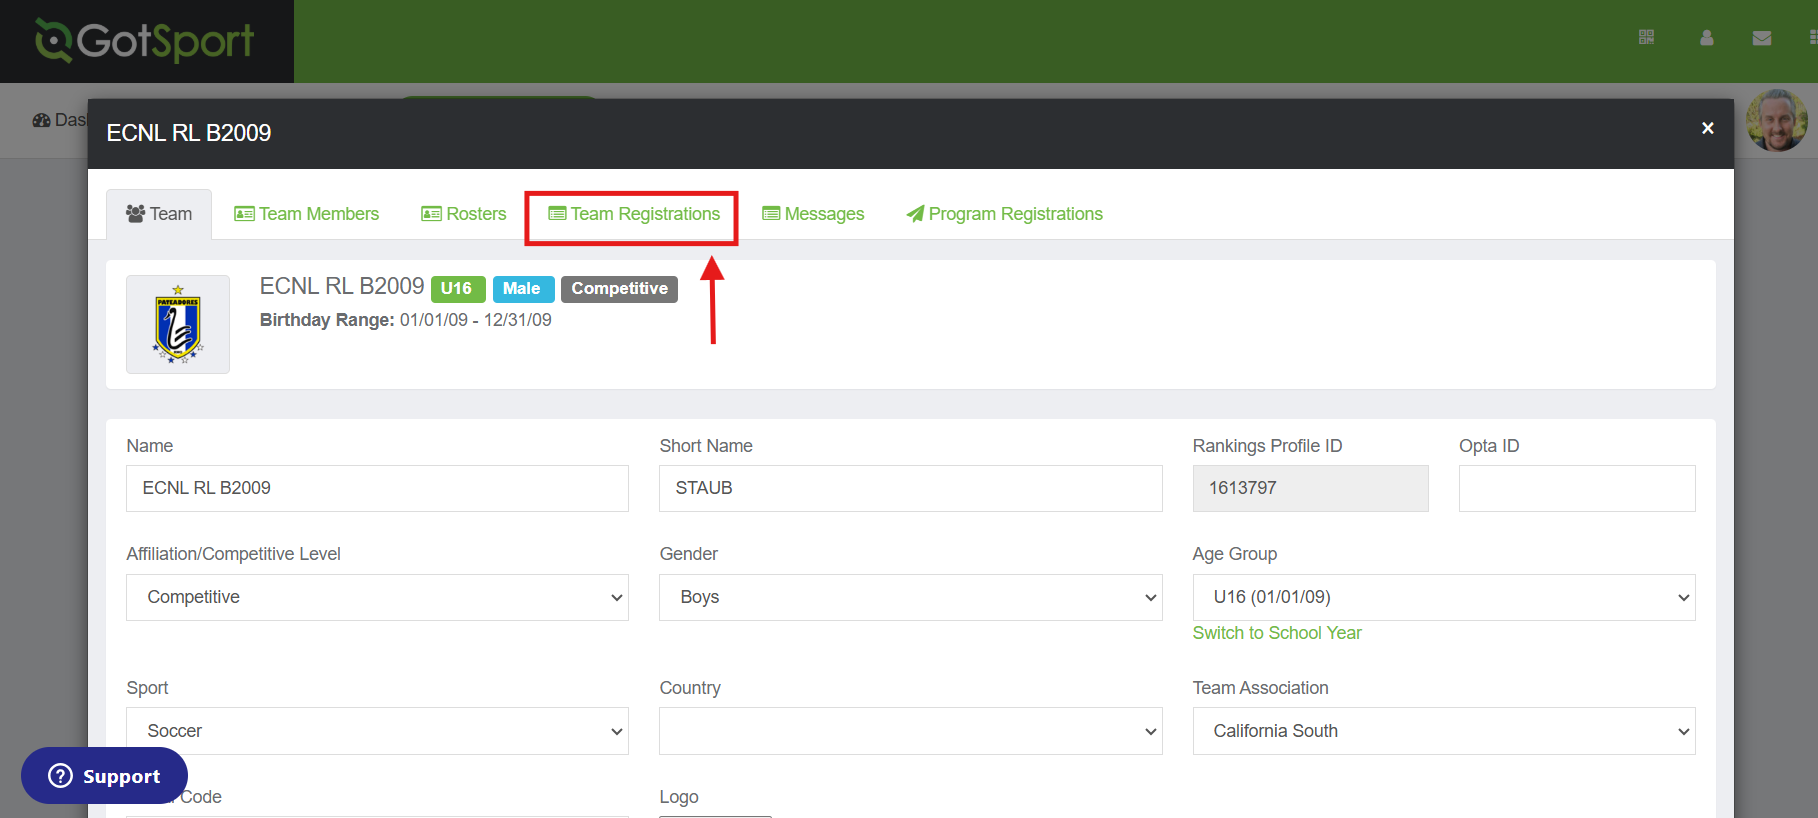Click into the Short Name field
Screen dimensions: 1818x818
[910, 488]
